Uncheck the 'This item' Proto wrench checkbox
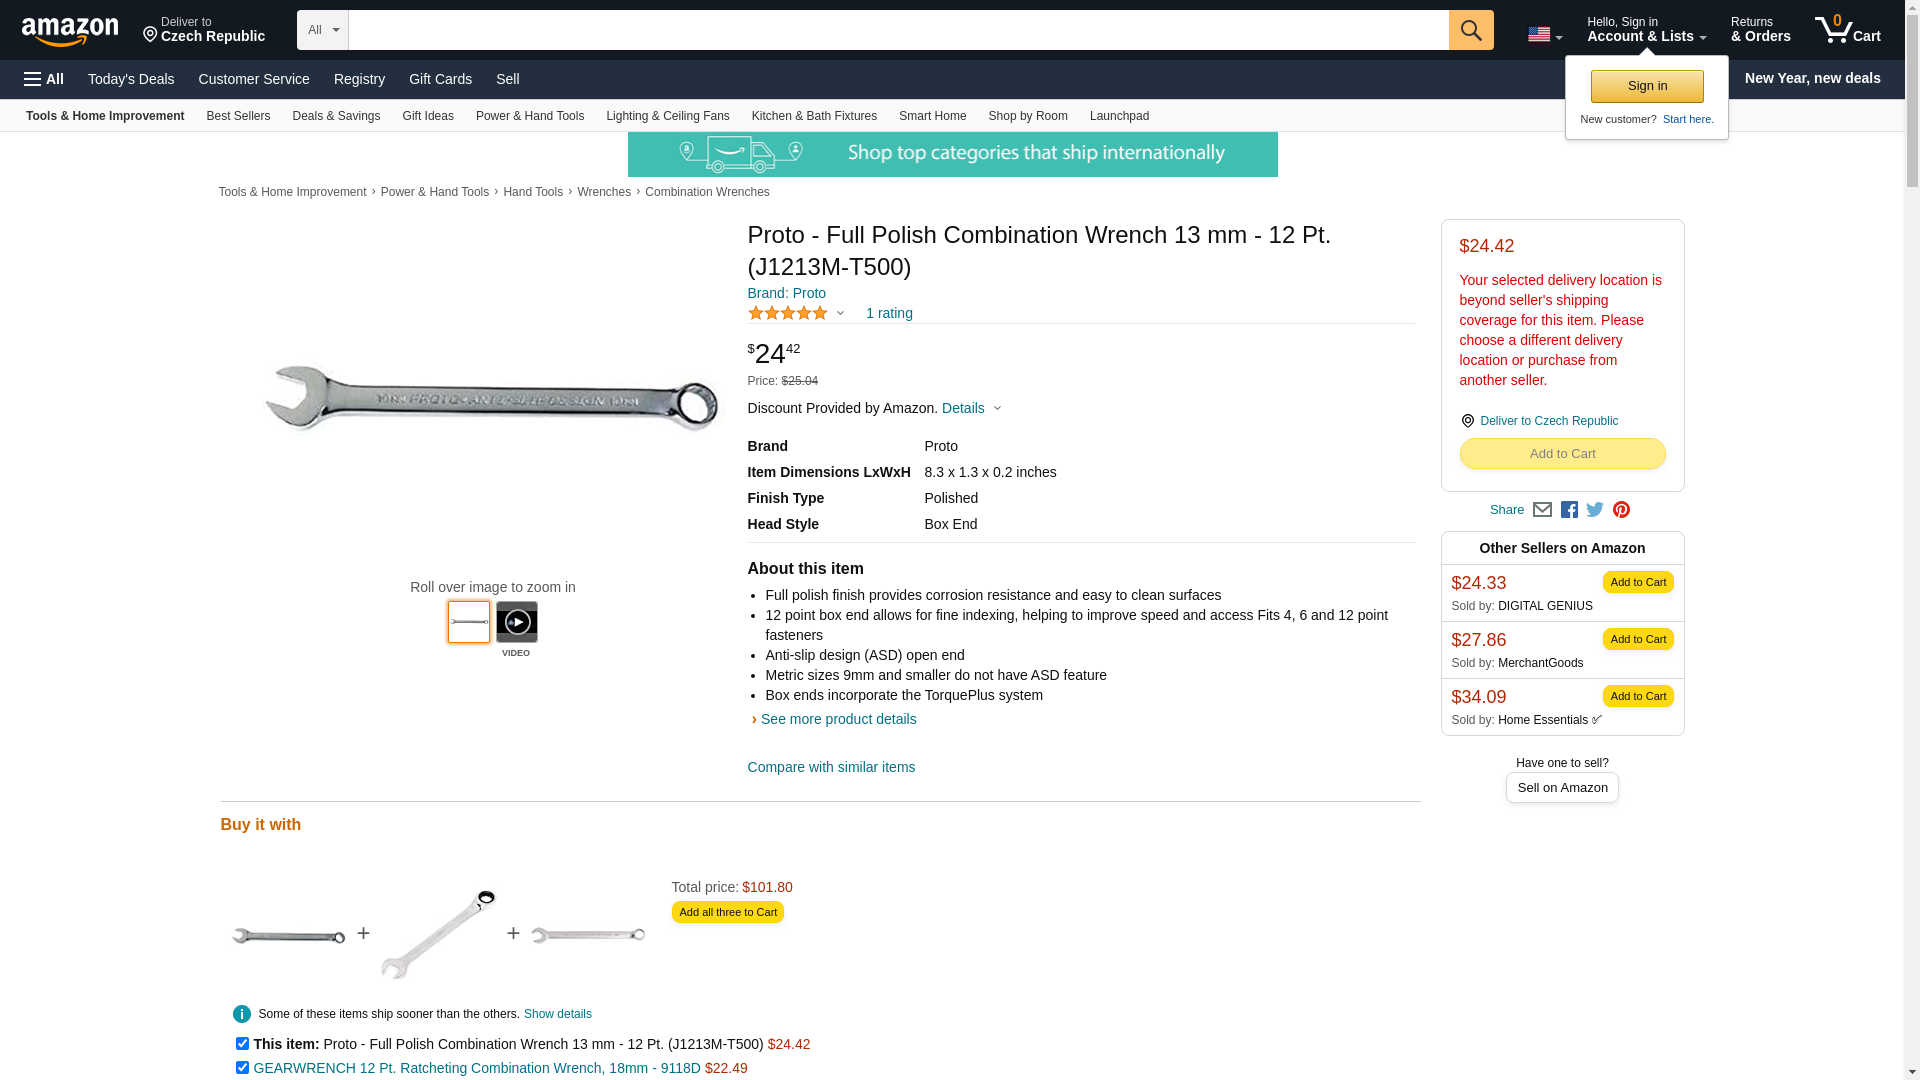Screen dimensions: 1920x1080 coord(242,1043)
